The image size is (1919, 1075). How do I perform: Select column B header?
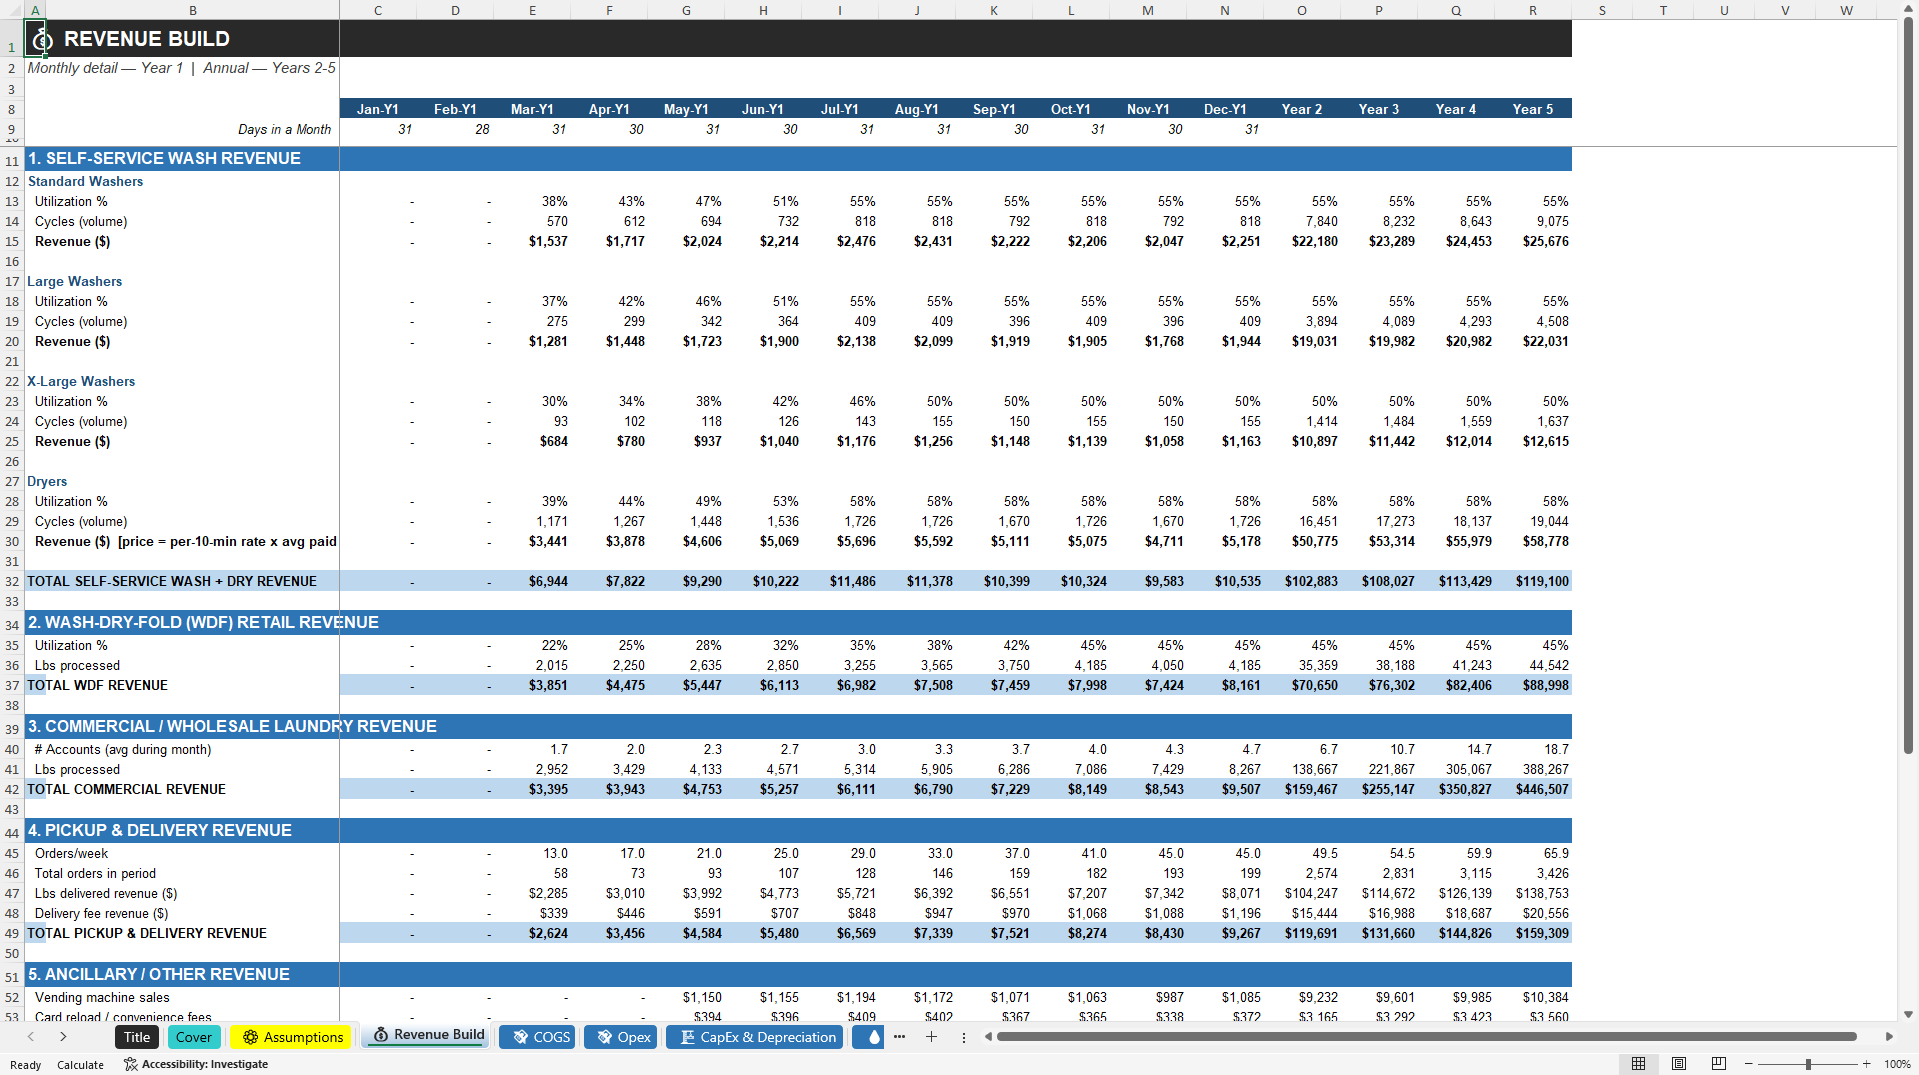point(192,10)
